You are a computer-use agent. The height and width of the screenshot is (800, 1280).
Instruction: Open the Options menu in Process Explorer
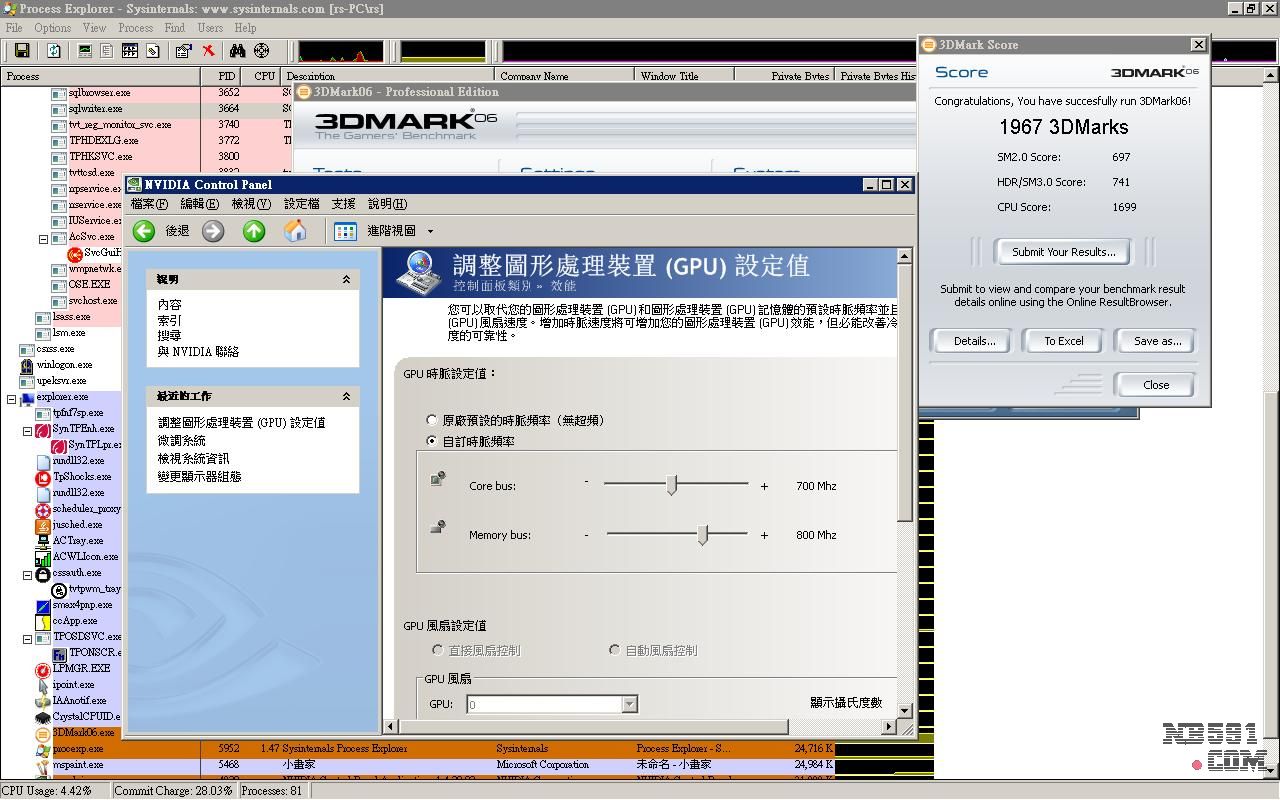click(x=52, y=28)
